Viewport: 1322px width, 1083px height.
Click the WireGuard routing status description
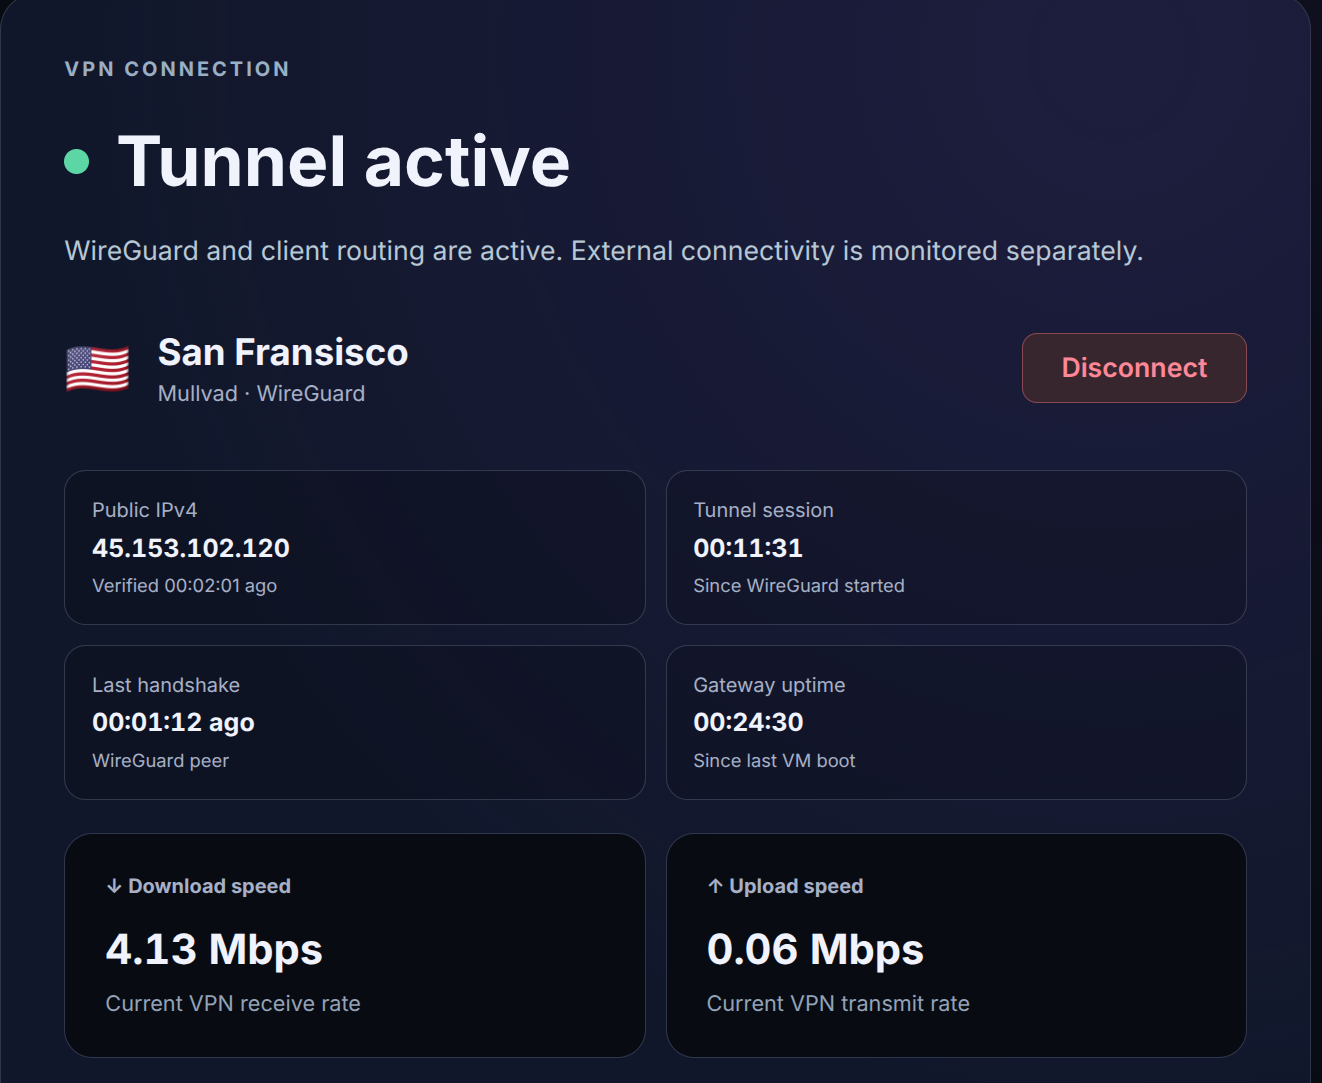[x=604, y=251]
